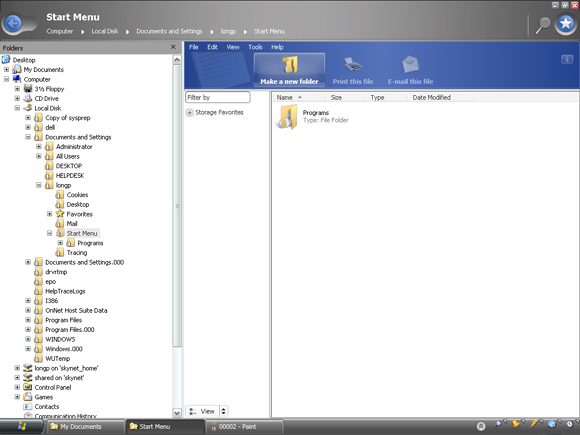The width and height of the screenshot is (580, 435).
Task: Click the View button at bottom
Action: (202, 411)
